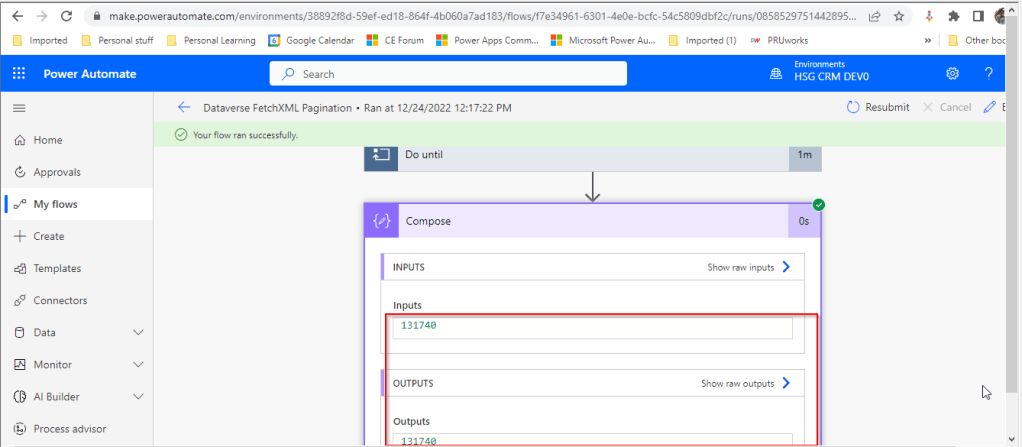Open the Power Automate app launcher waffle

point(19,74)
